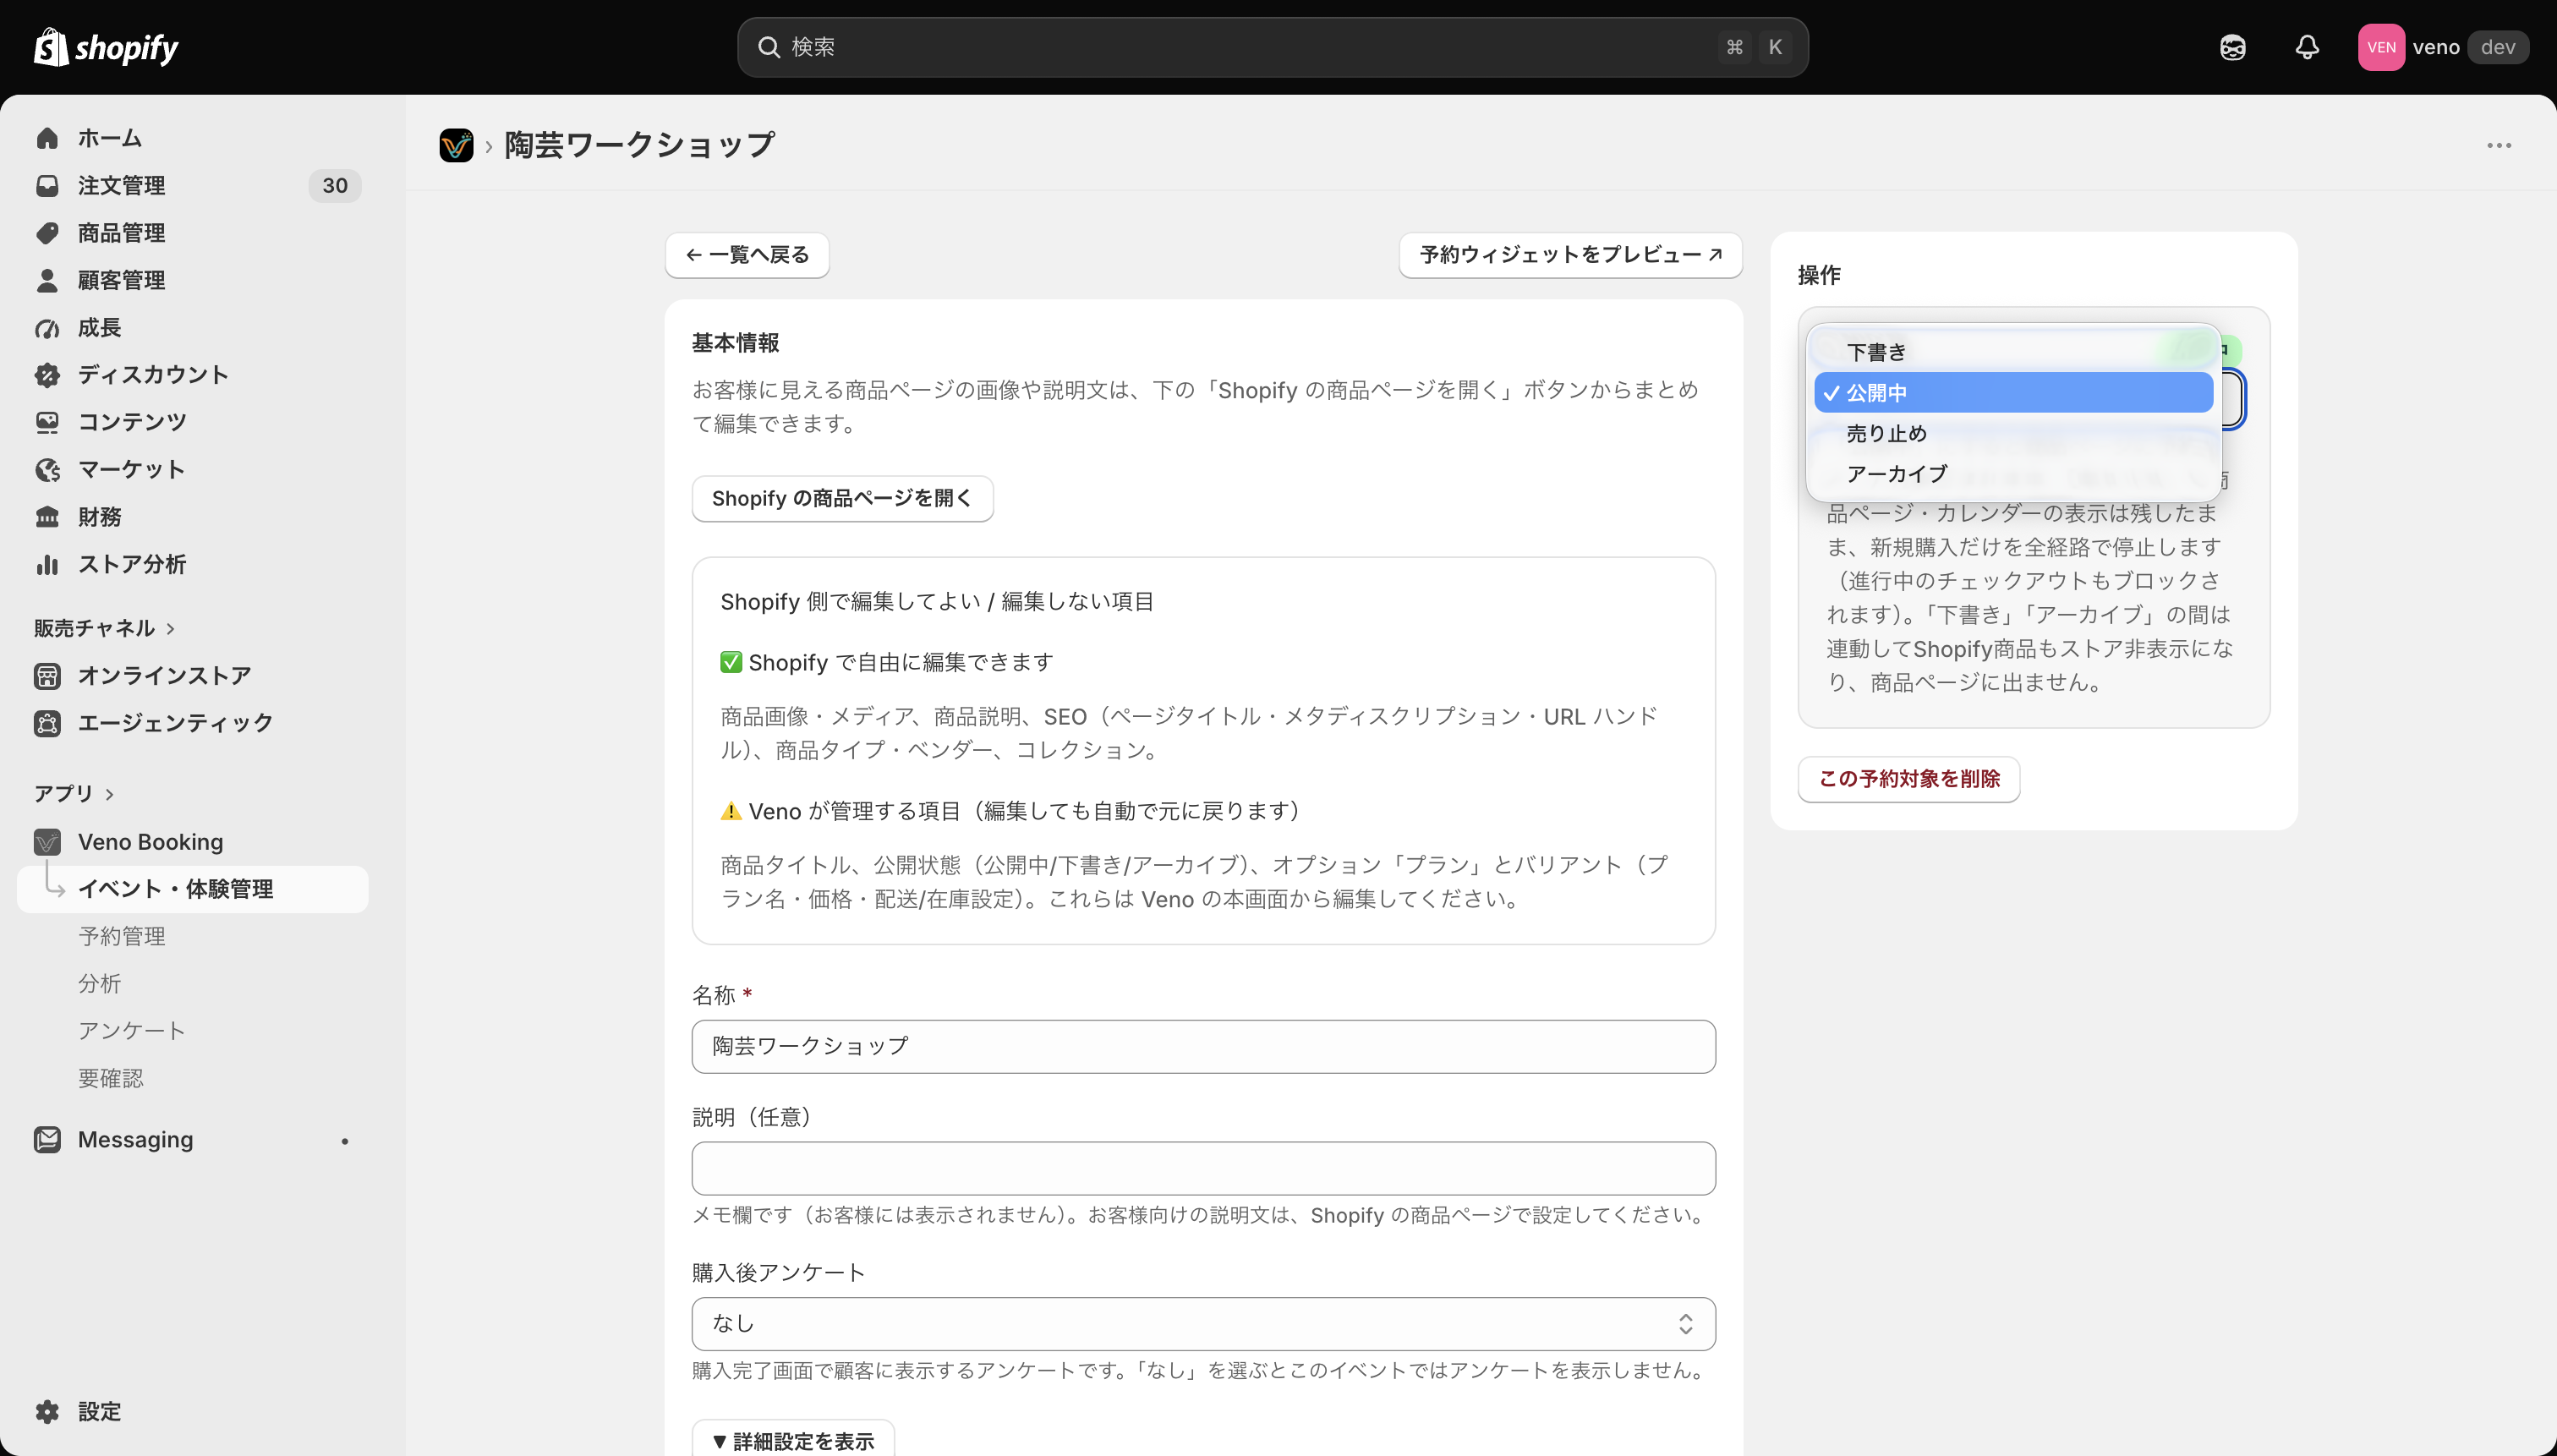Expand the 販売チャネル sidebar section

(104, 628)
